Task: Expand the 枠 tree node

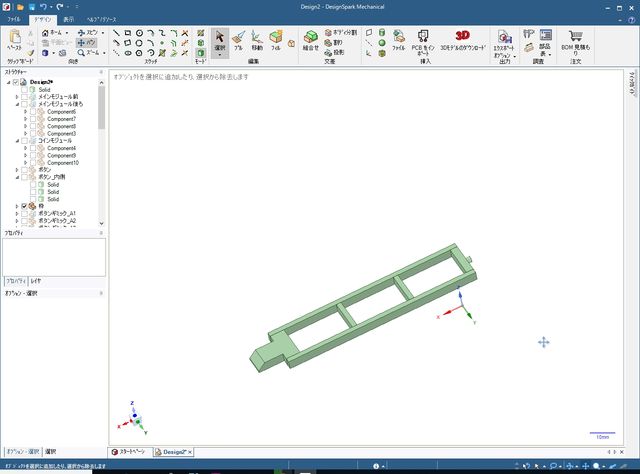Action: (17, 206)
